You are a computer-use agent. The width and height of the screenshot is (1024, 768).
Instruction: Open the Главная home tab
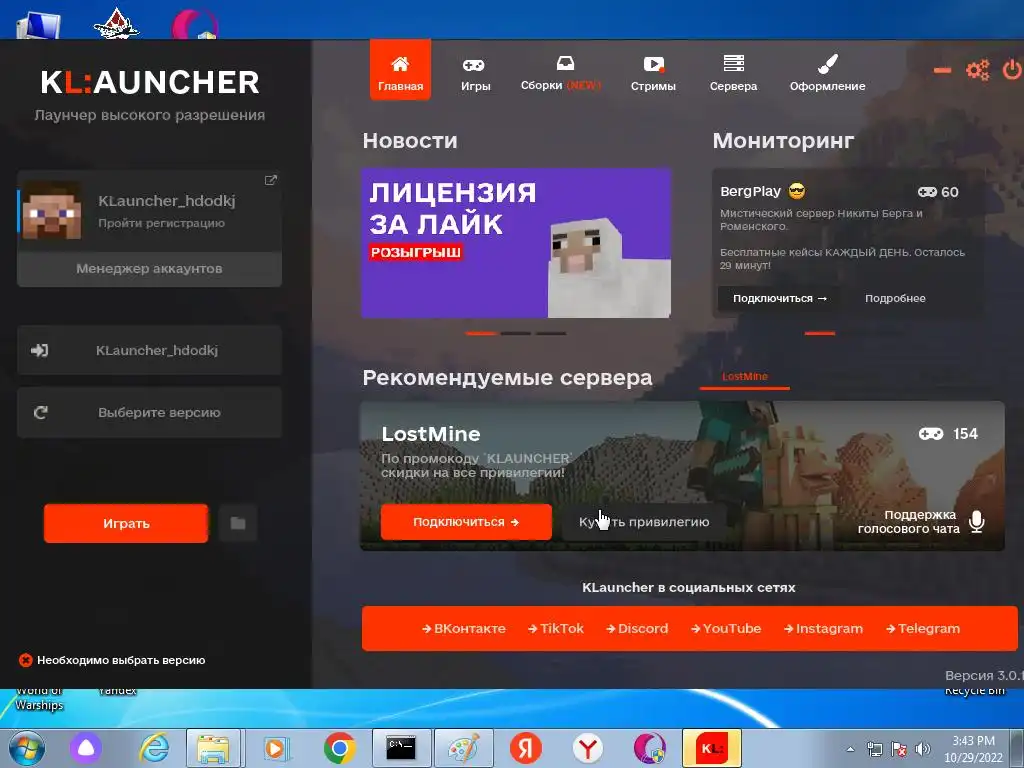coord(400,70)
